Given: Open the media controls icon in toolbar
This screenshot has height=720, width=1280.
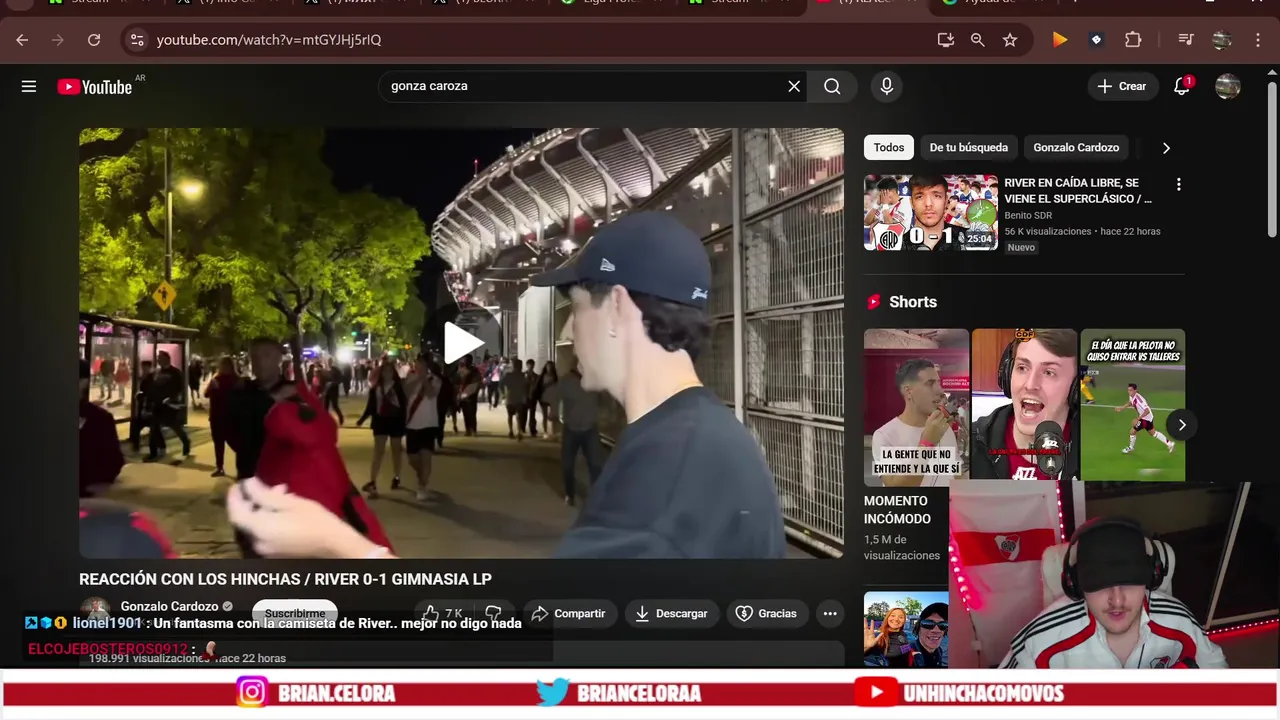Looking at the screenshot, I should pos(1186,40).
